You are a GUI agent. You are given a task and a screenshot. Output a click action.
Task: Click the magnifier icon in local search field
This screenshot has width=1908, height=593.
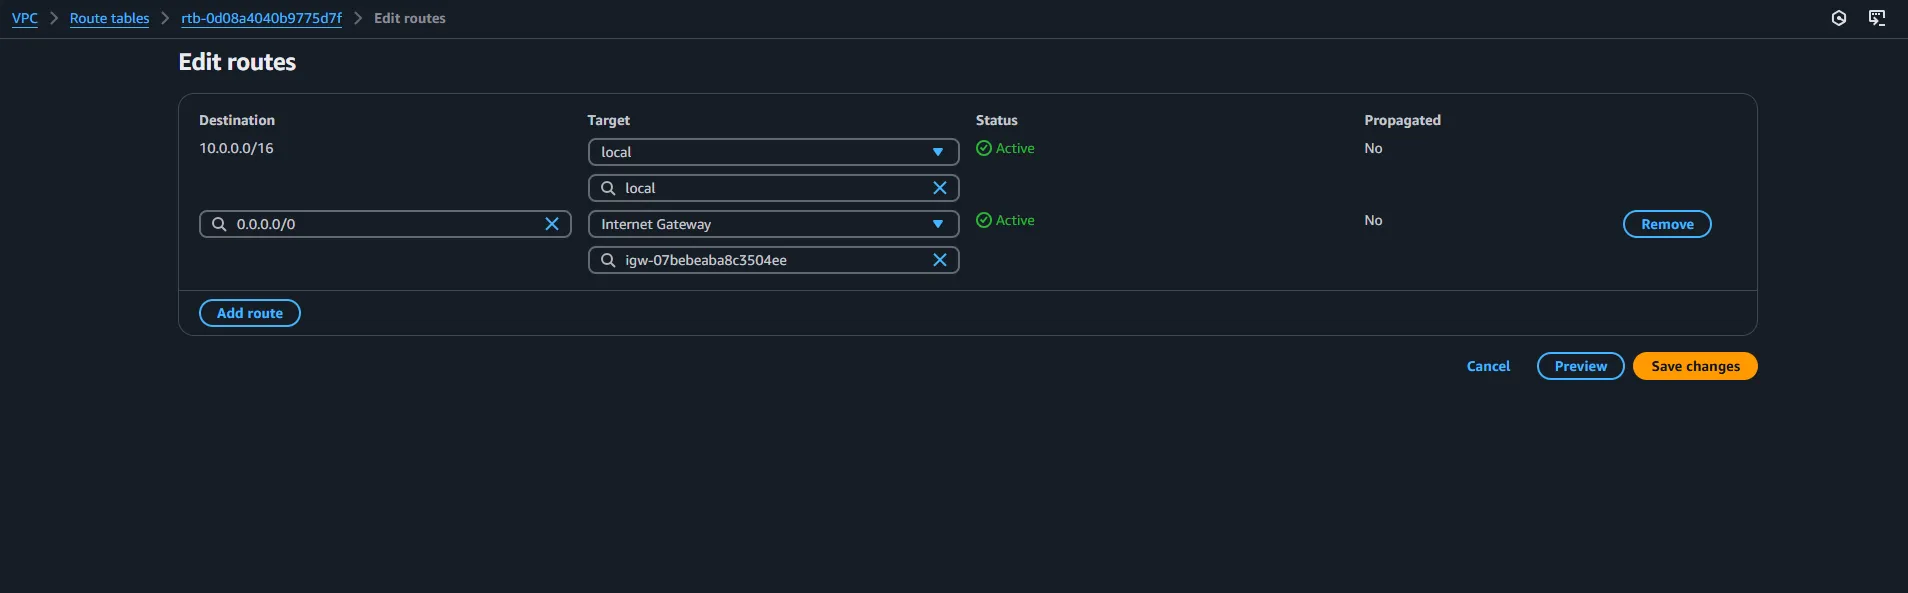click(608, 188)
